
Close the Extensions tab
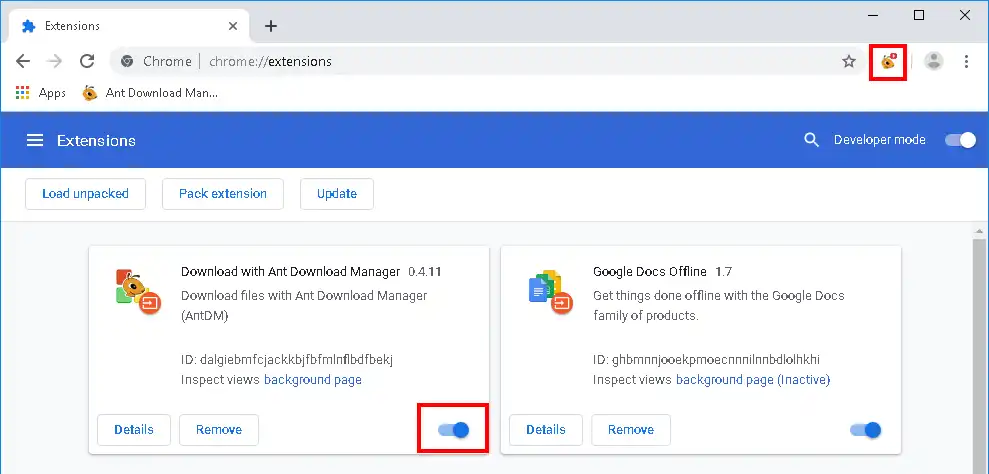click(x=233, y=26)
